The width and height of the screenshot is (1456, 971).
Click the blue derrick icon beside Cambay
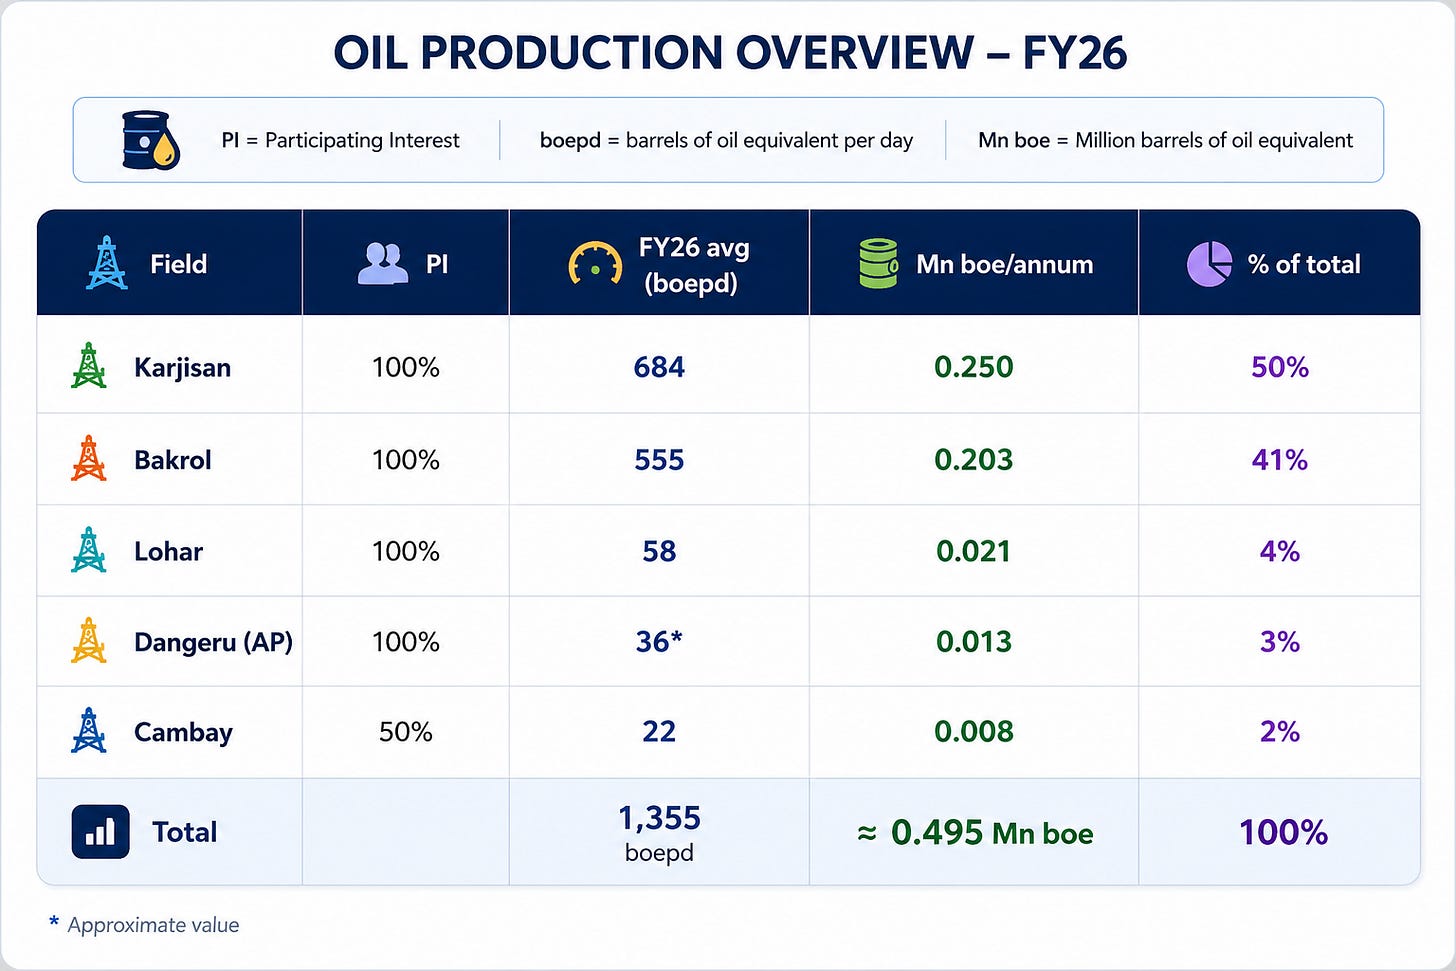89,731
